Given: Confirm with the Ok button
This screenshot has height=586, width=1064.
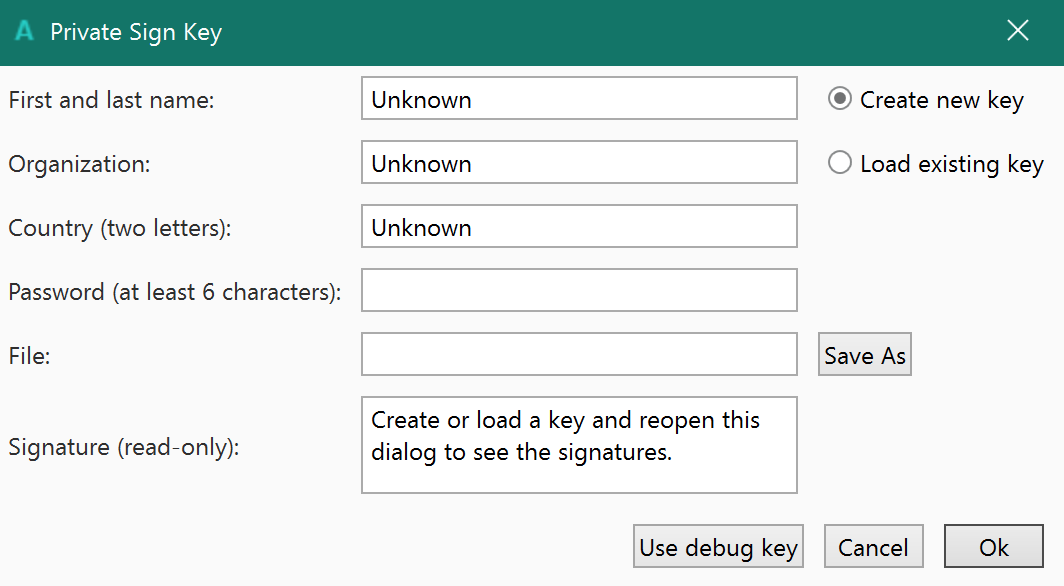Looking at the screenshot, I should pos(994,547).
